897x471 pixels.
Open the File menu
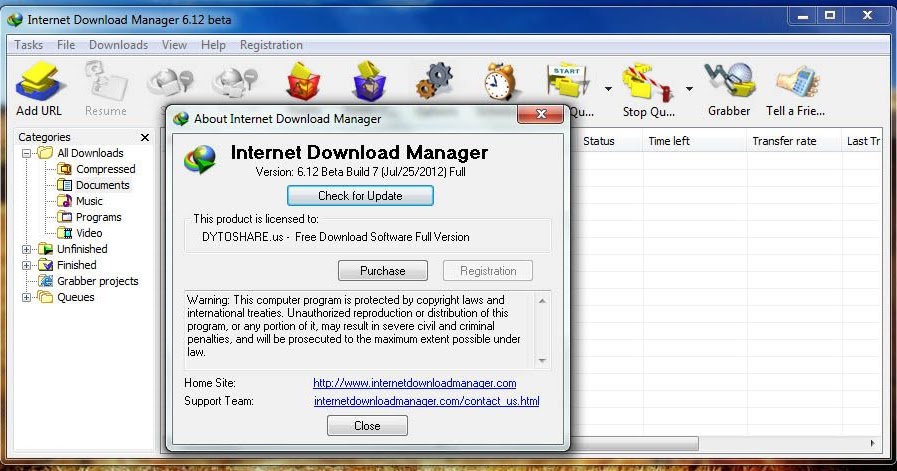(66, 45)
